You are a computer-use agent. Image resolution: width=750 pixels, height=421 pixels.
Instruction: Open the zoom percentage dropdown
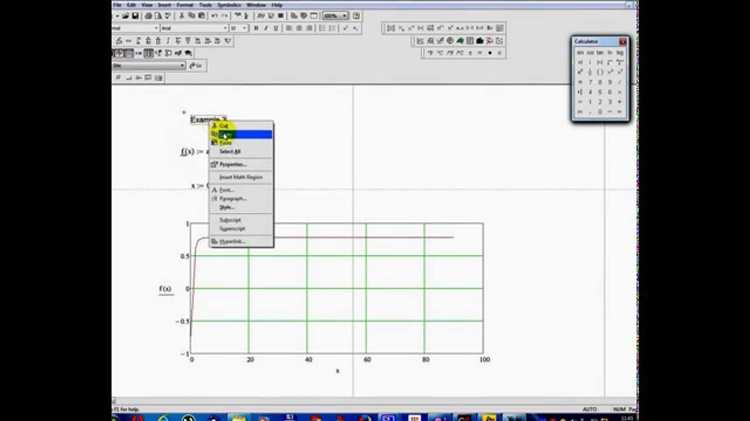click(344, 16)
